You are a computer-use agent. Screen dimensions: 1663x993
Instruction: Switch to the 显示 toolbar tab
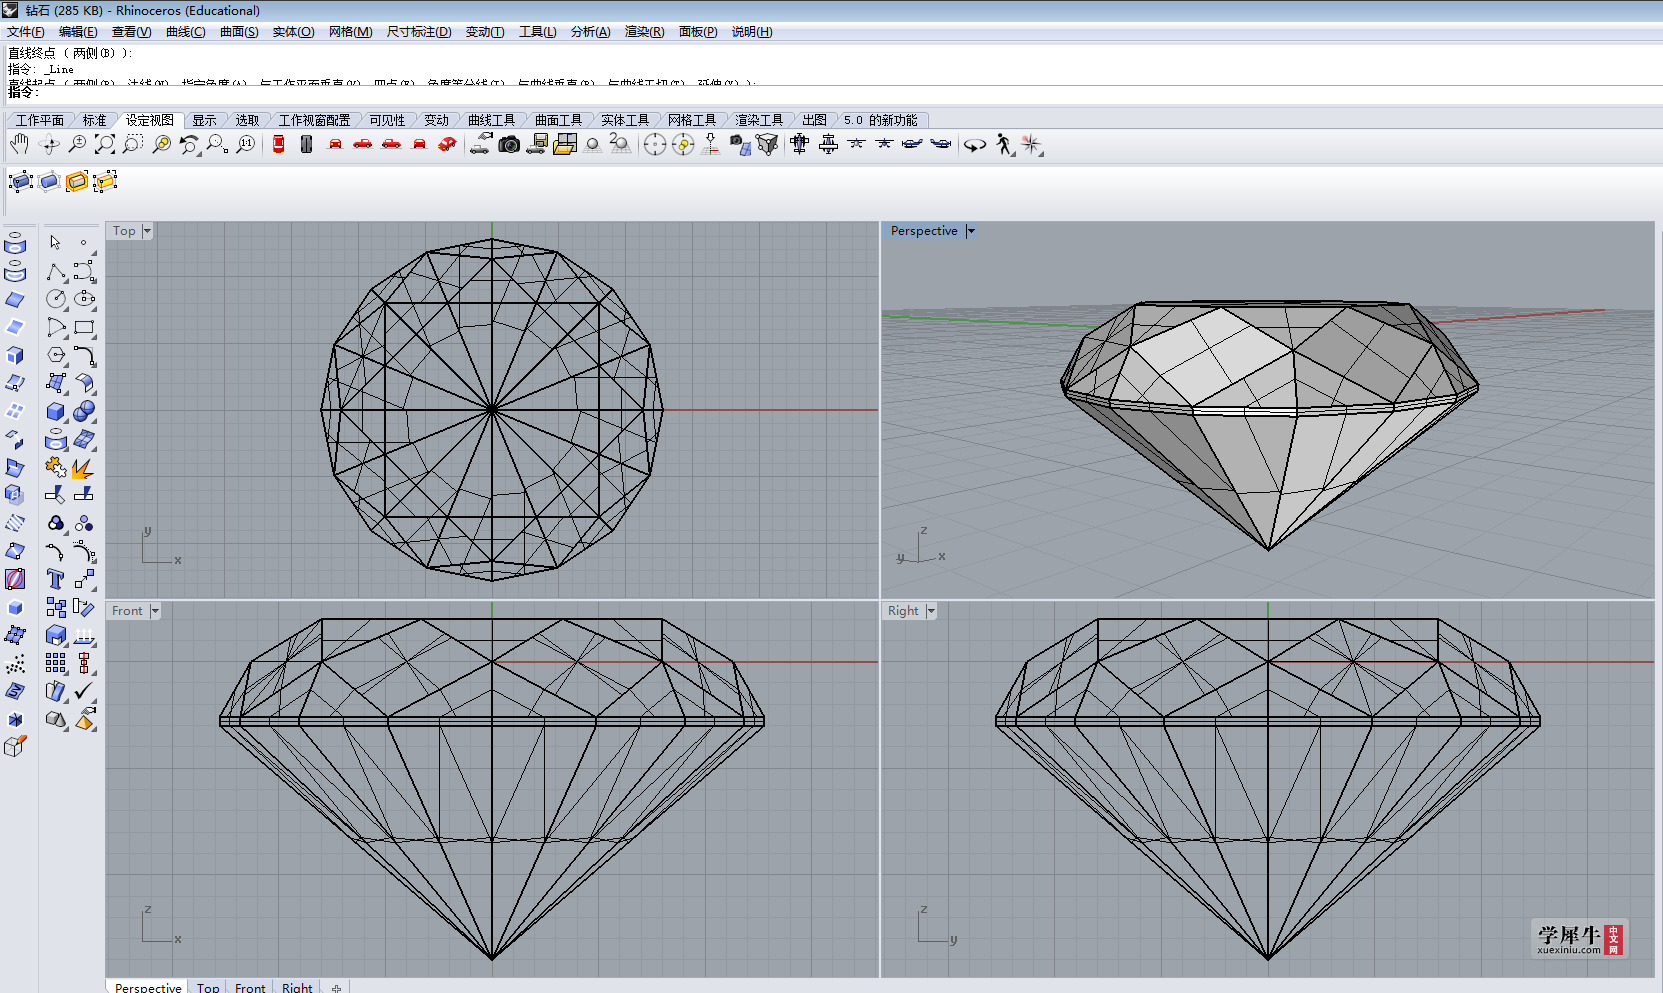(x=204, y=120)
